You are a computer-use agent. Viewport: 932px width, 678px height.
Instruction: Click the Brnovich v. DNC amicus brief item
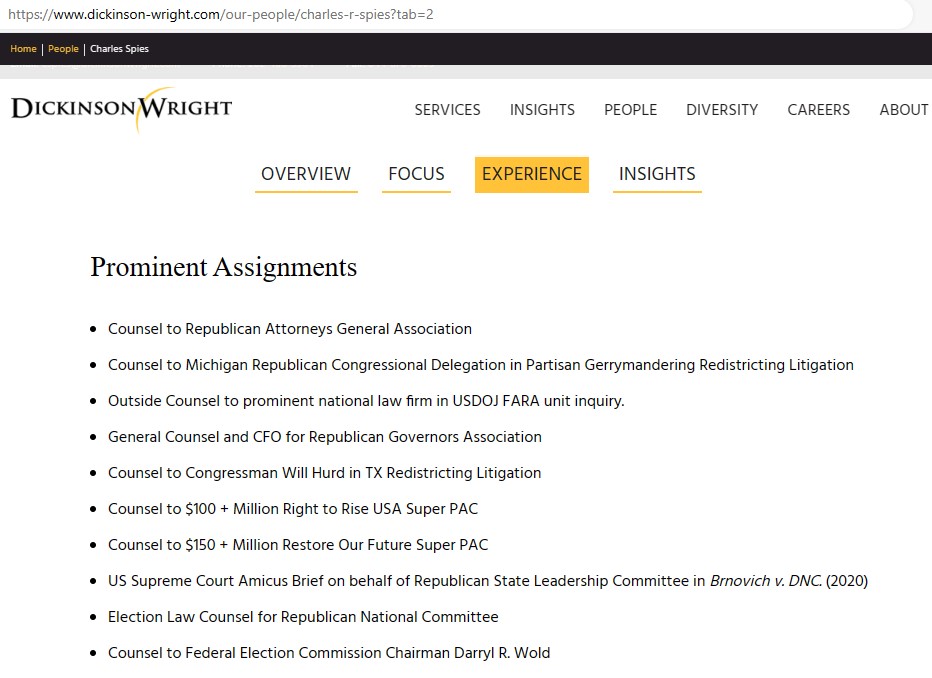(x=488, y=581)
